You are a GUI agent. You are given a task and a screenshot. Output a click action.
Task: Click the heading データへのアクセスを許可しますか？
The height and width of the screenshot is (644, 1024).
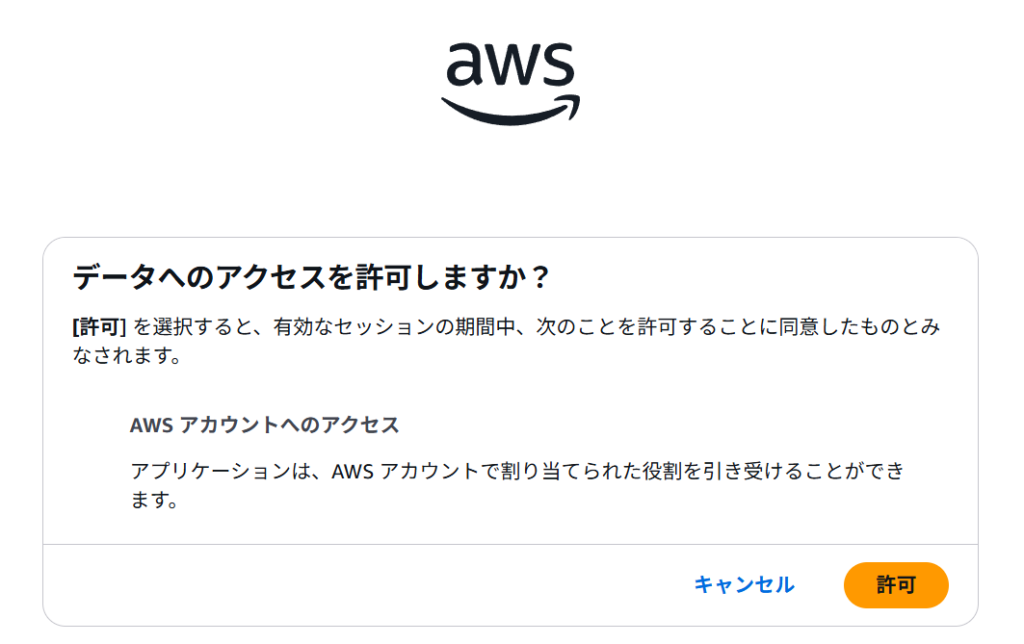[312, 277]
